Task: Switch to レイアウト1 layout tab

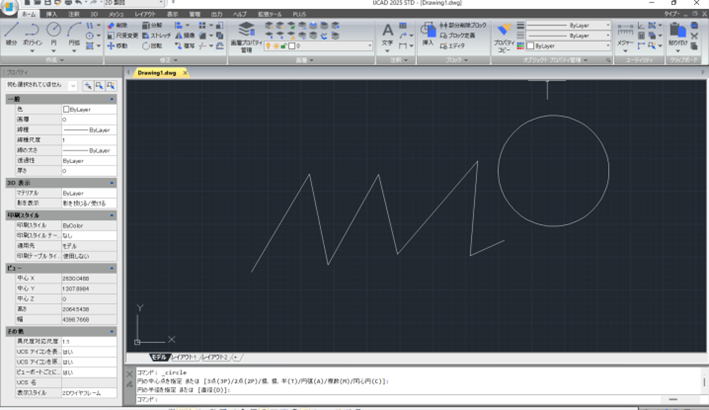Action: [x=184, y=357]
